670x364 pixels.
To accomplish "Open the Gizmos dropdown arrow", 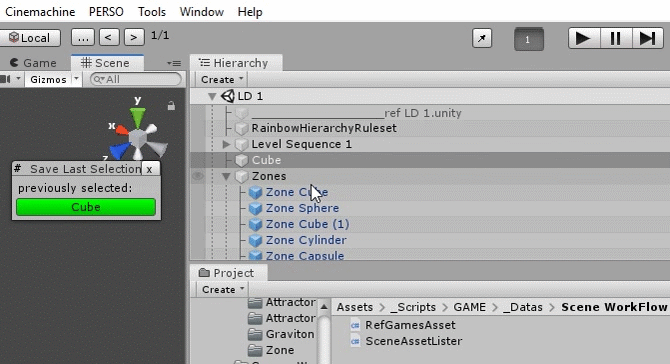I will [x=76, y=79].
